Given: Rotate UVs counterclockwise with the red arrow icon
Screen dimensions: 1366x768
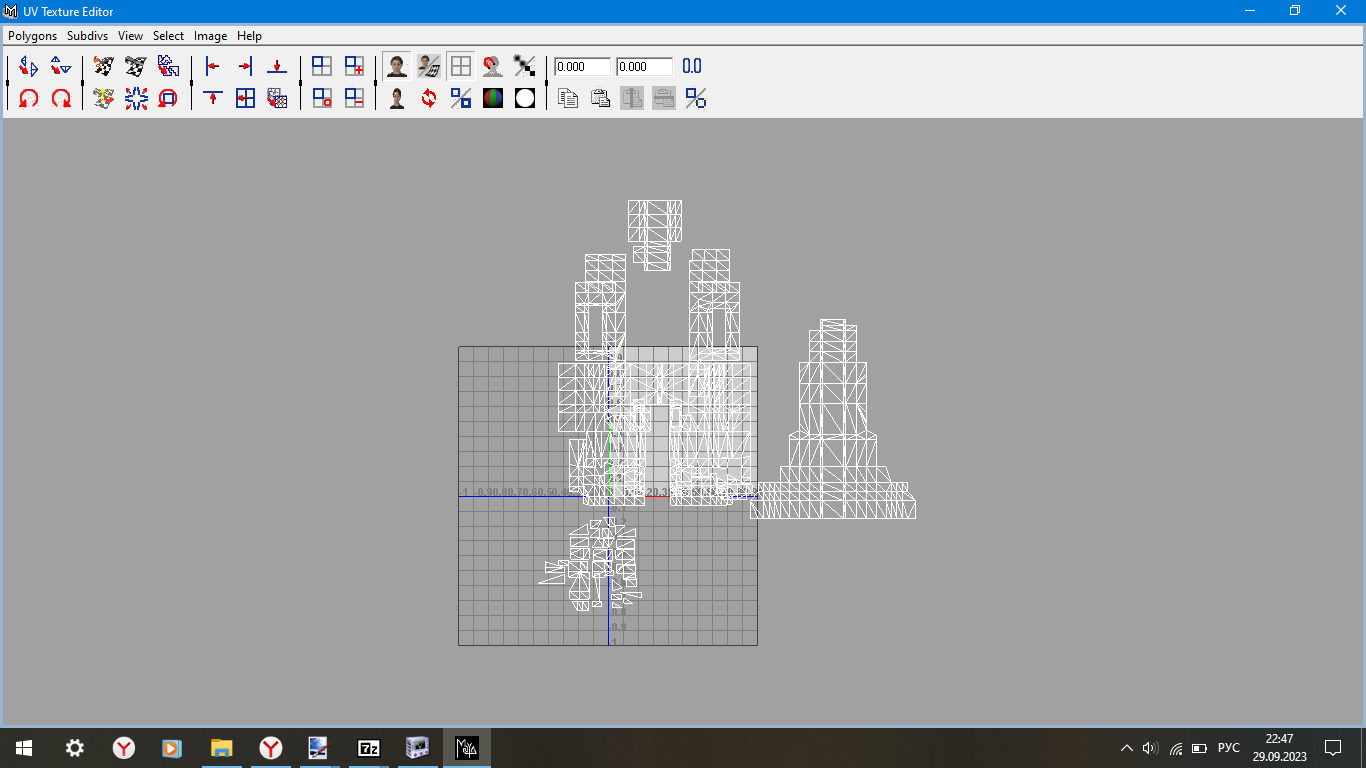Looking at the screenshot, I should point(29,98).
